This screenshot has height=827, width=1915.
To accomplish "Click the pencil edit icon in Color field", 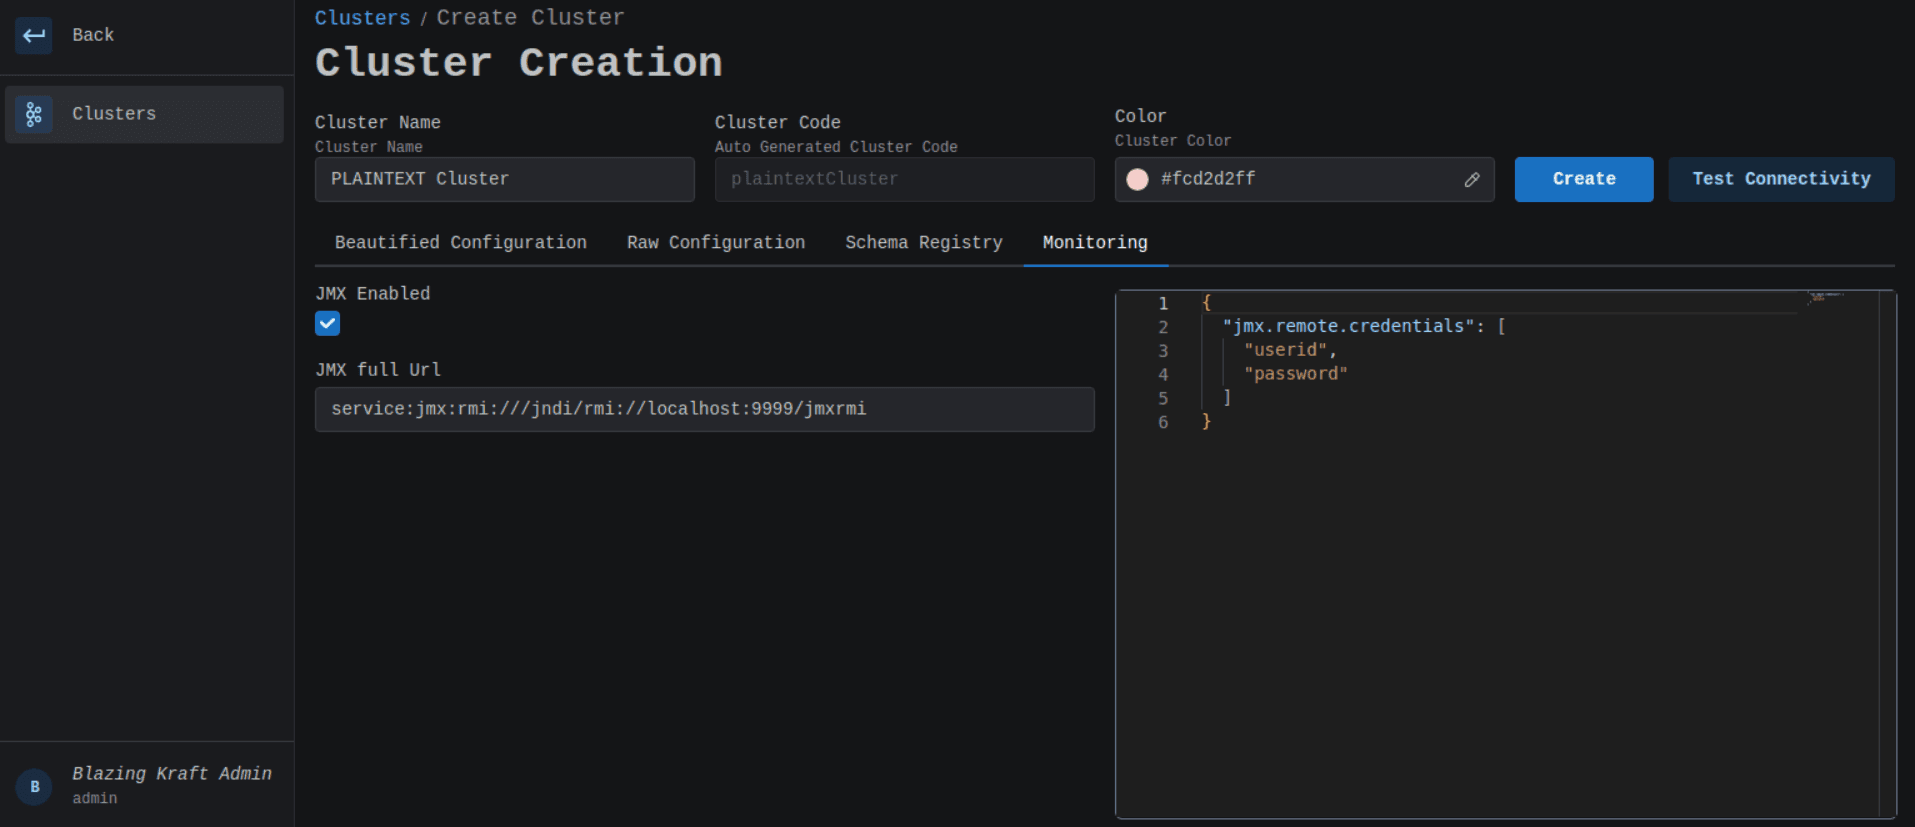I will [x=1471, y=180].
